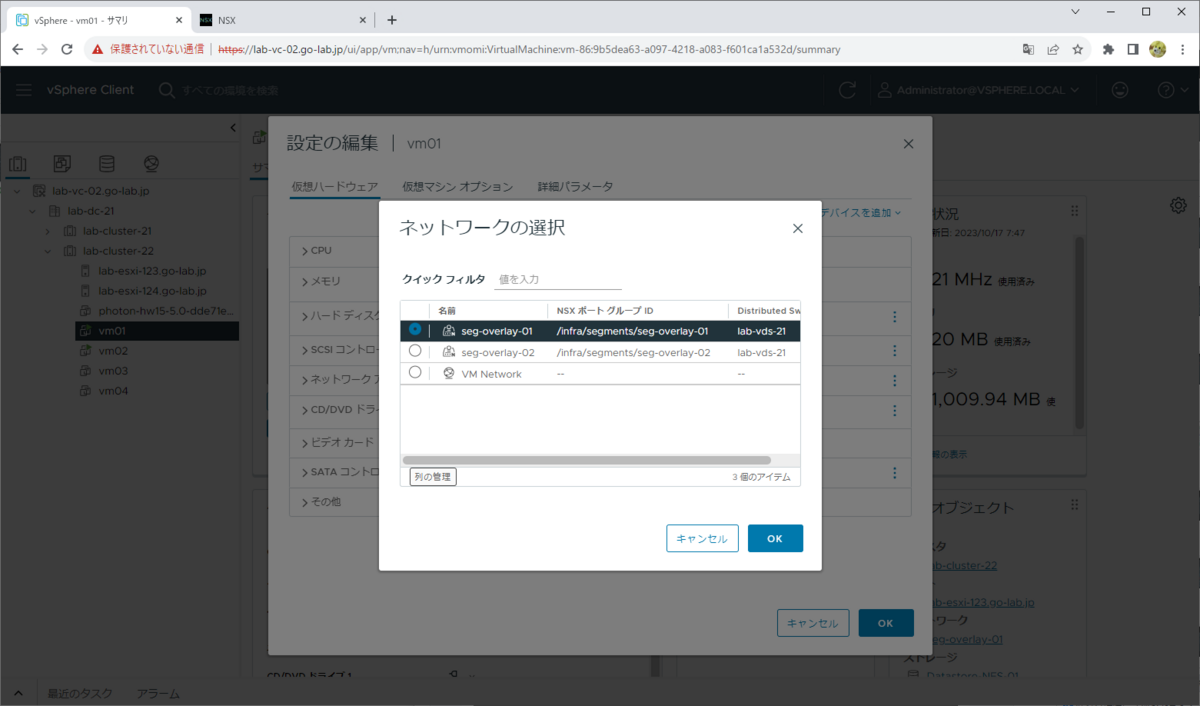The height and width of the screenshot is (706, 1200).
Task: Switch to Storage inventory view
Action: point(107,163)
